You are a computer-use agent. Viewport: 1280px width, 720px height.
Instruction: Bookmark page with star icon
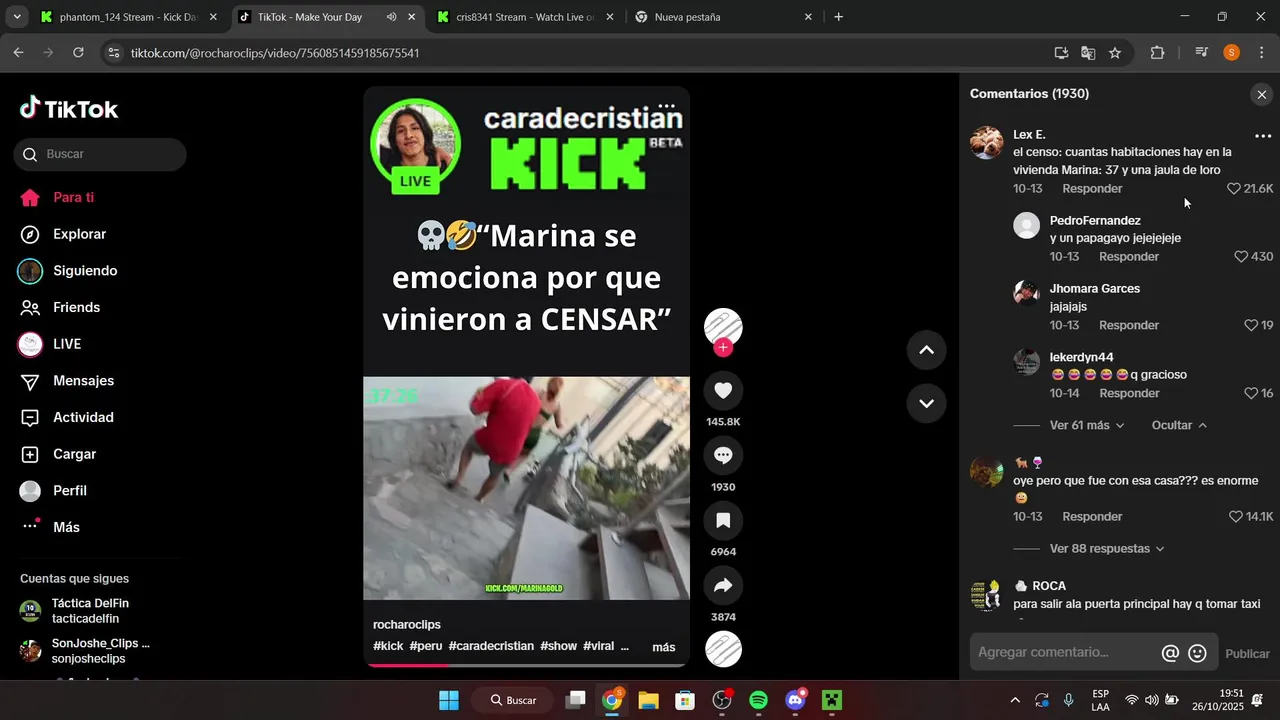coord(1115,53)
